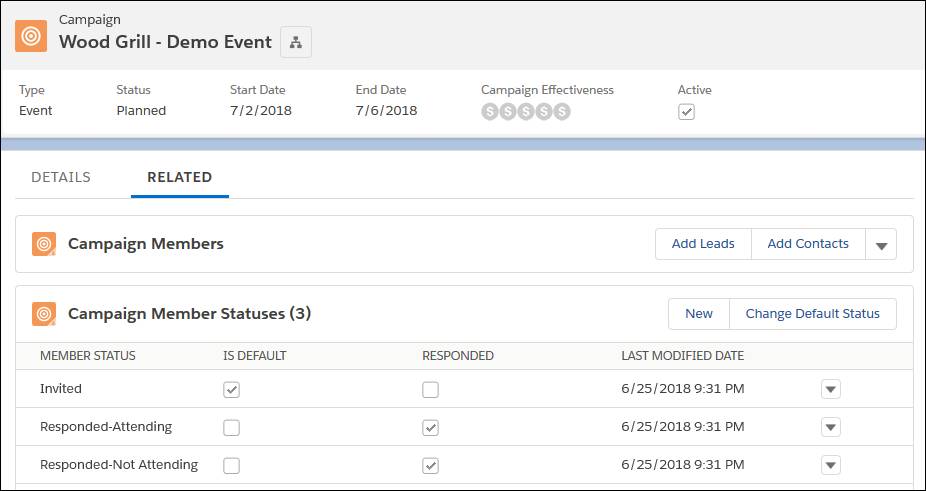Screen dimensions: 926x491
Task: Click the Campaign Members section icon
Action: tap(44, 244)
